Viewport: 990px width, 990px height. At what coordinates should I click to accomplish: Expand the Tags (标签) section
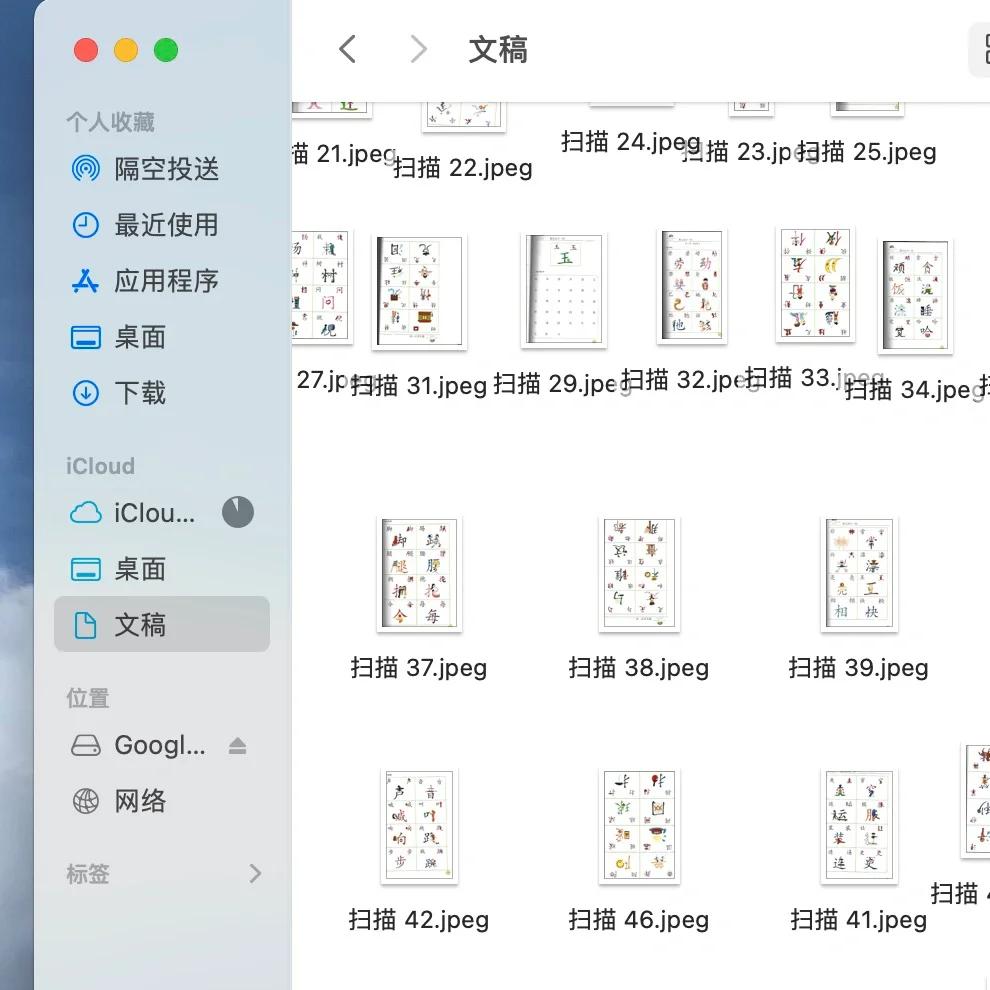point(255,874)
